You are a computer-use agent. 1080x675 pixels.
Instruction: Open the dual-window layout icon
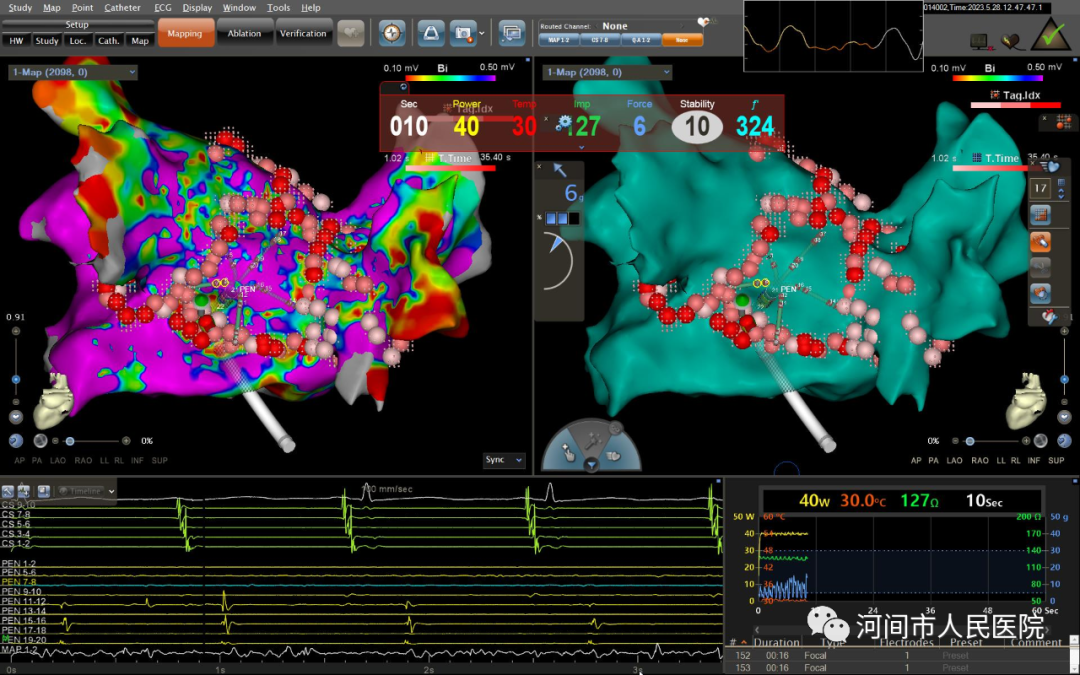(x=511, y=33)
